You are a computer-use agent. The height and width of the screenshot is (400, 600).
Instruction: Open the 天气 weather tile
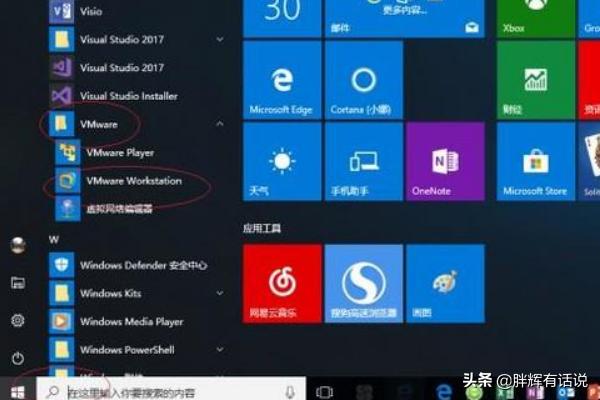coord(282,161)
